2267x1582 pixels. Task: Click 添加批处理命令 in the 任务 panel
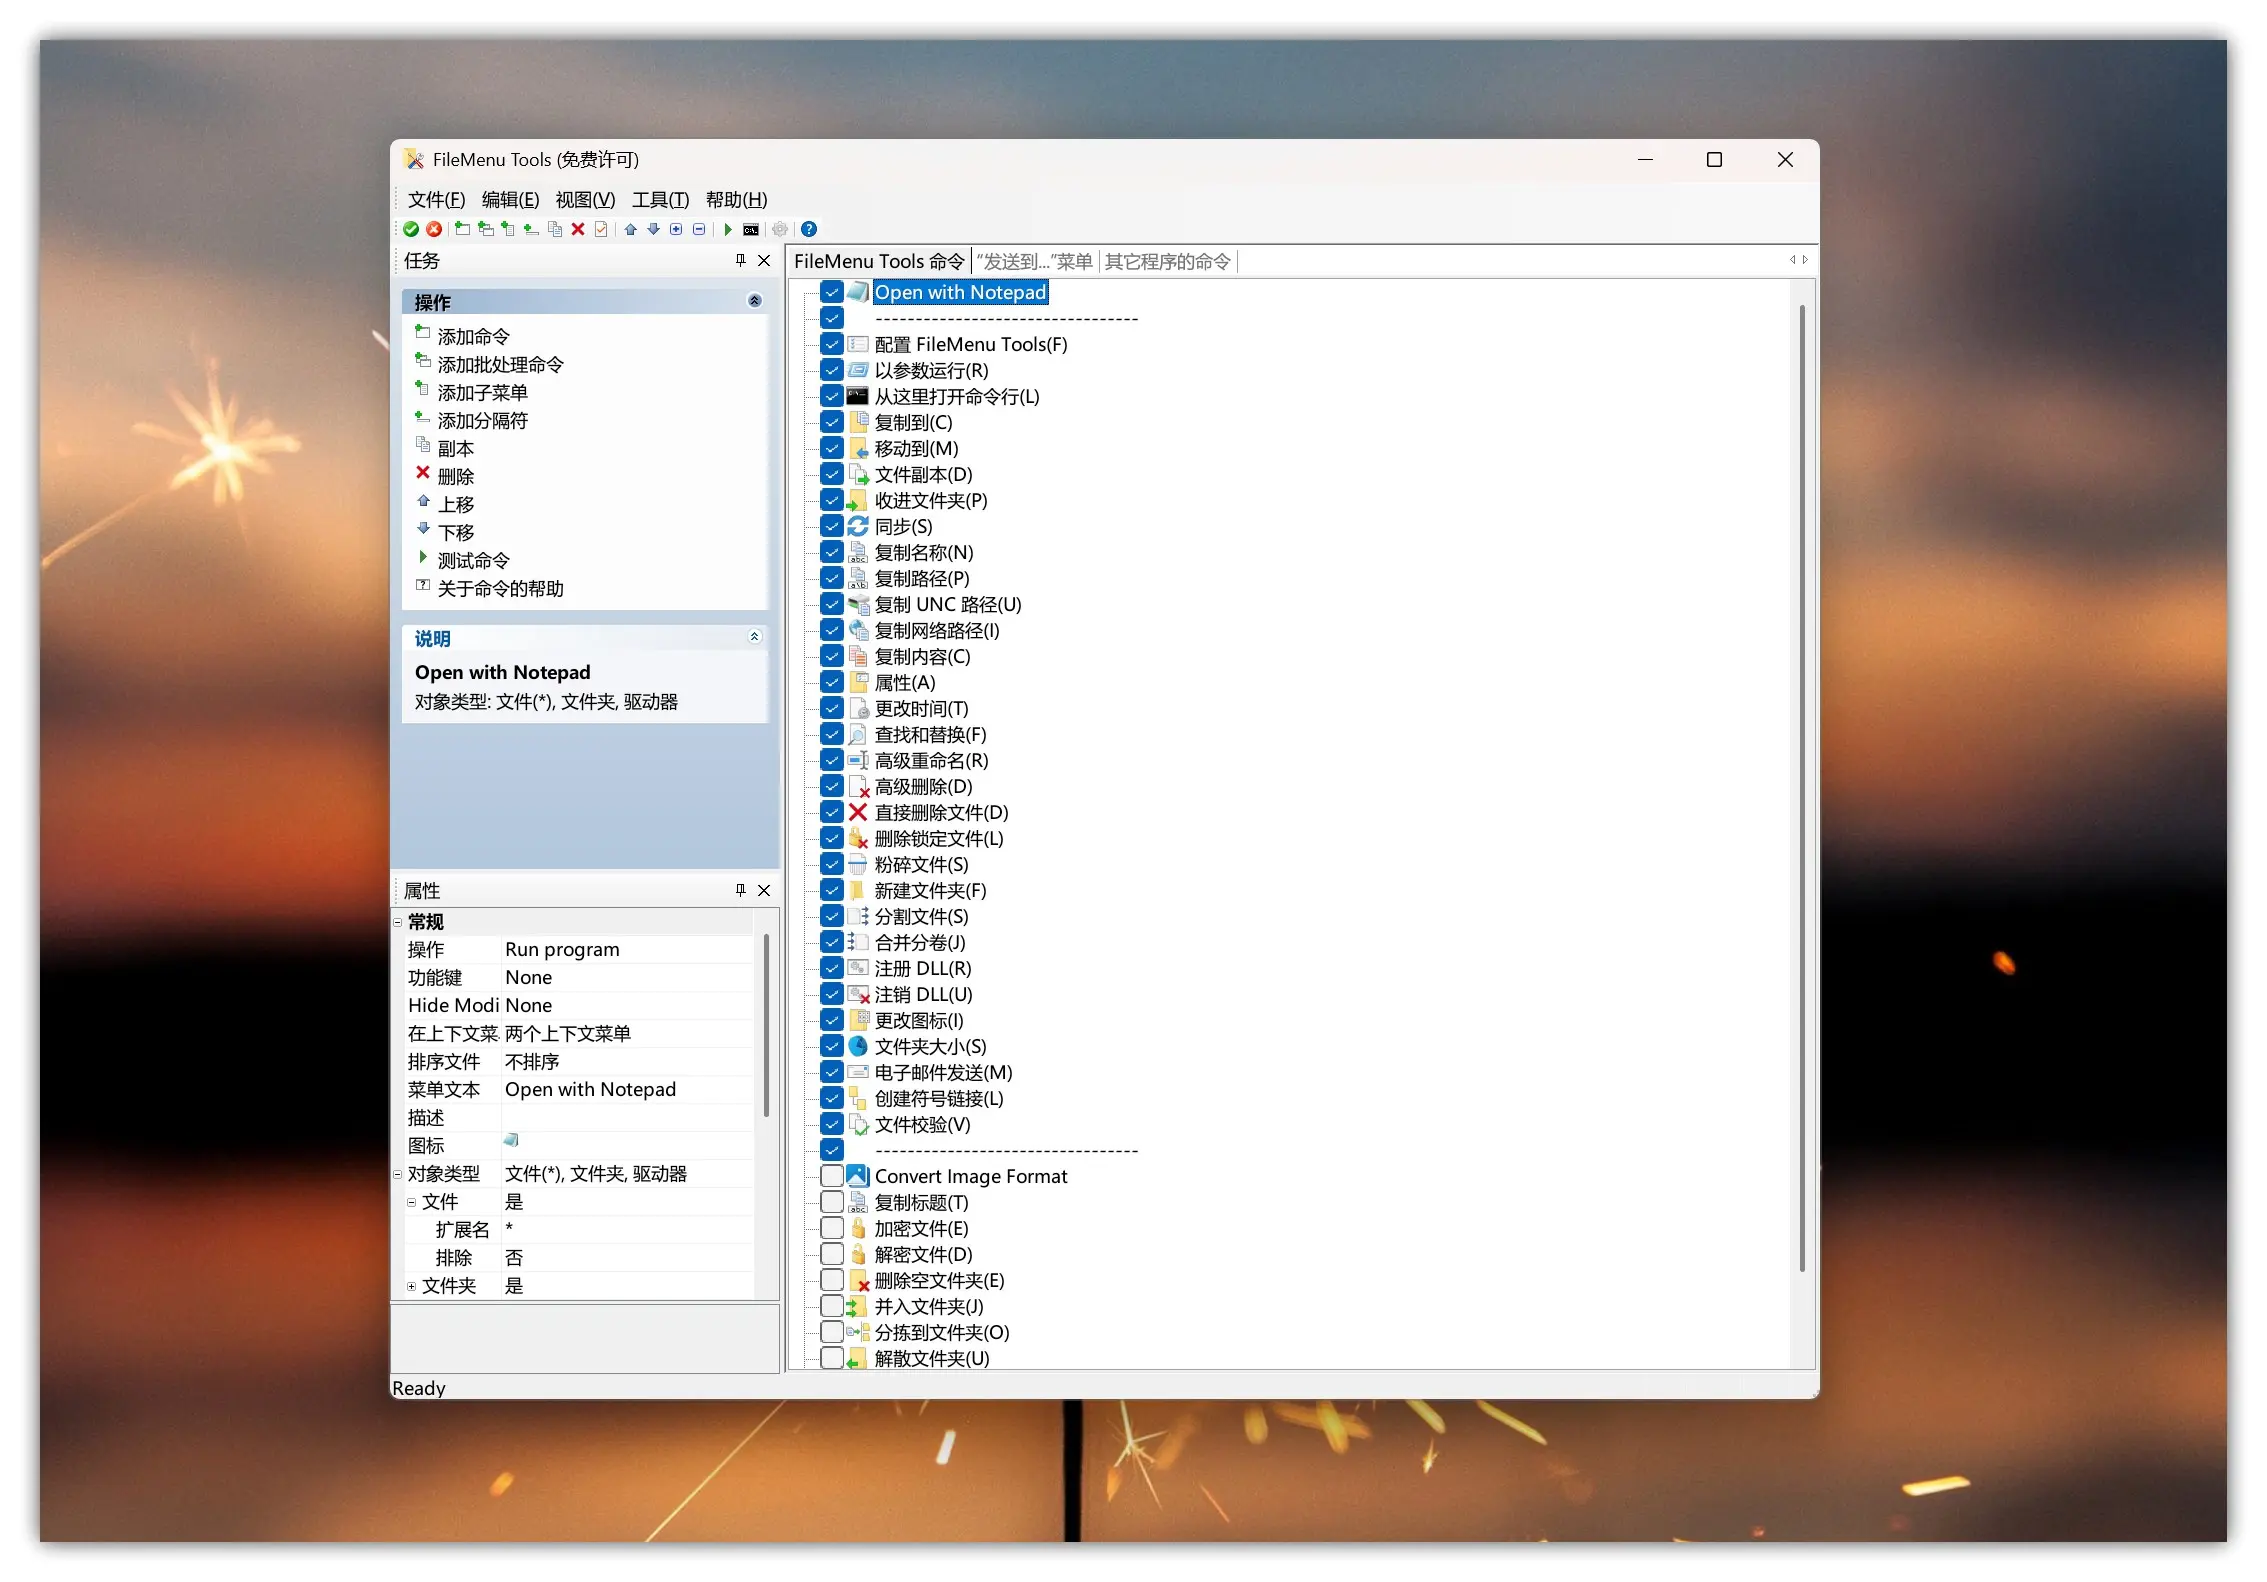click(x=500, y=364)
